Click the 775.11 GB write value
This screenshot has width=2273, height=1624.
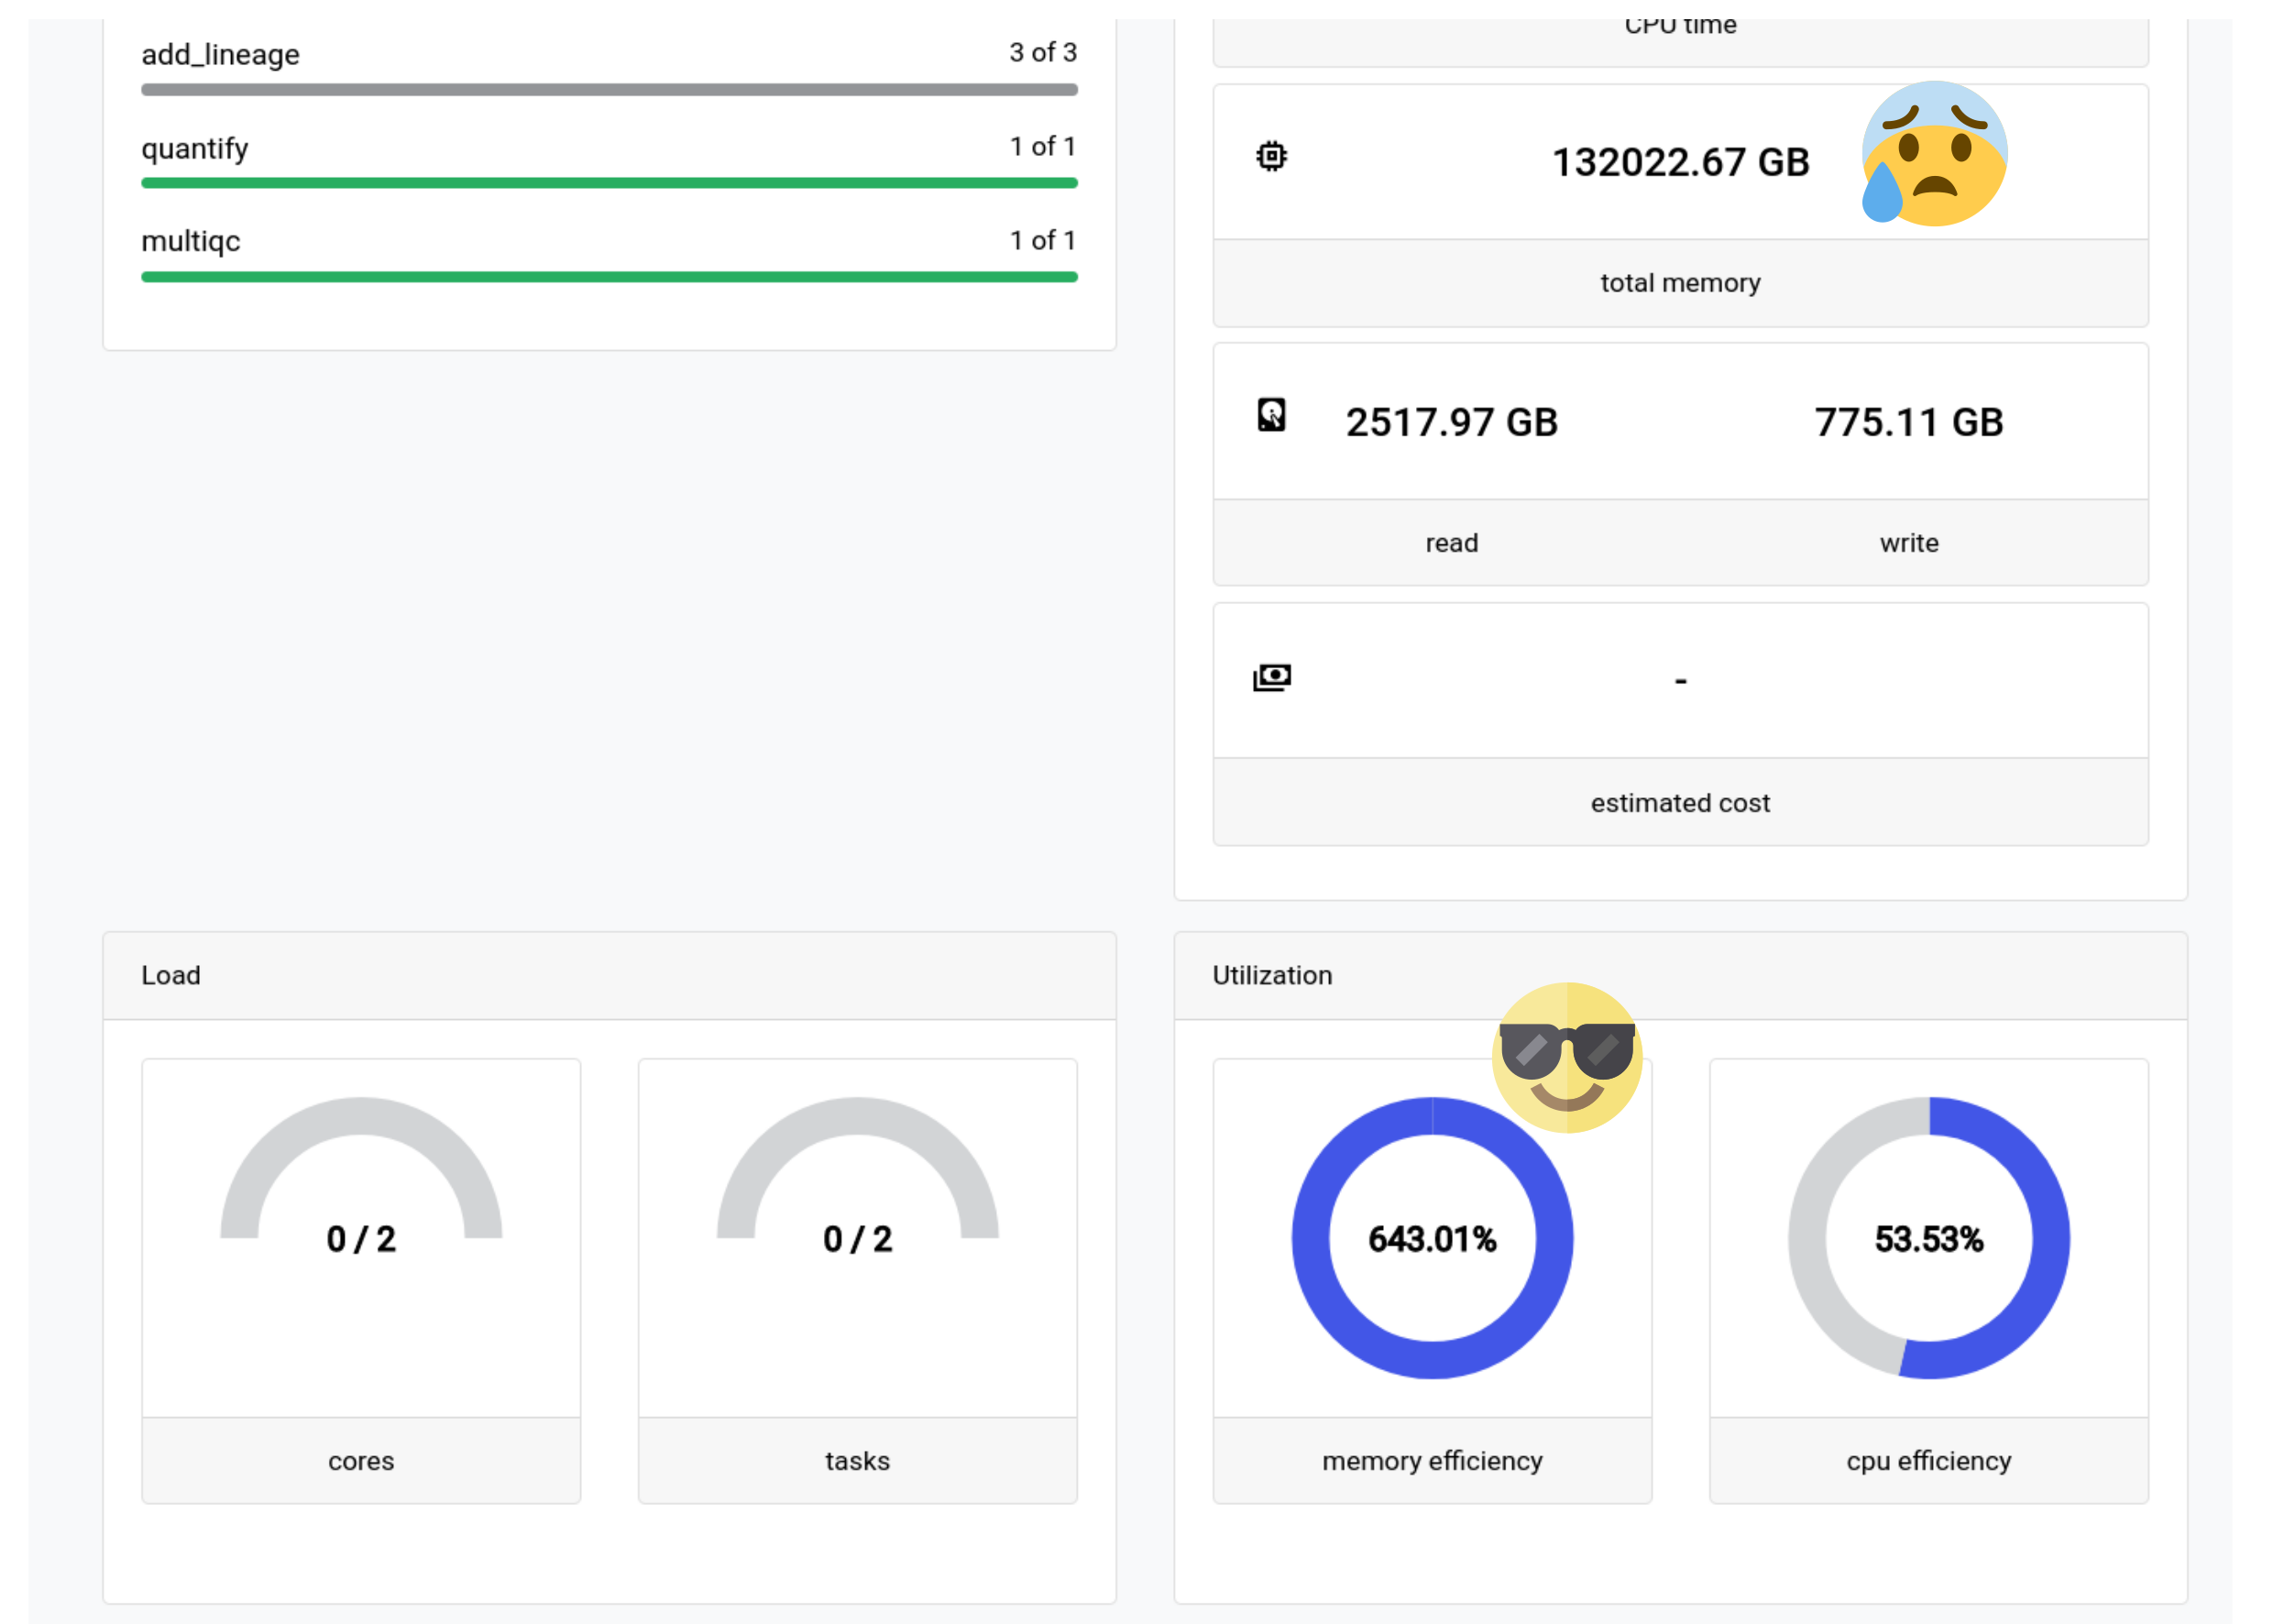point(1908,422)
